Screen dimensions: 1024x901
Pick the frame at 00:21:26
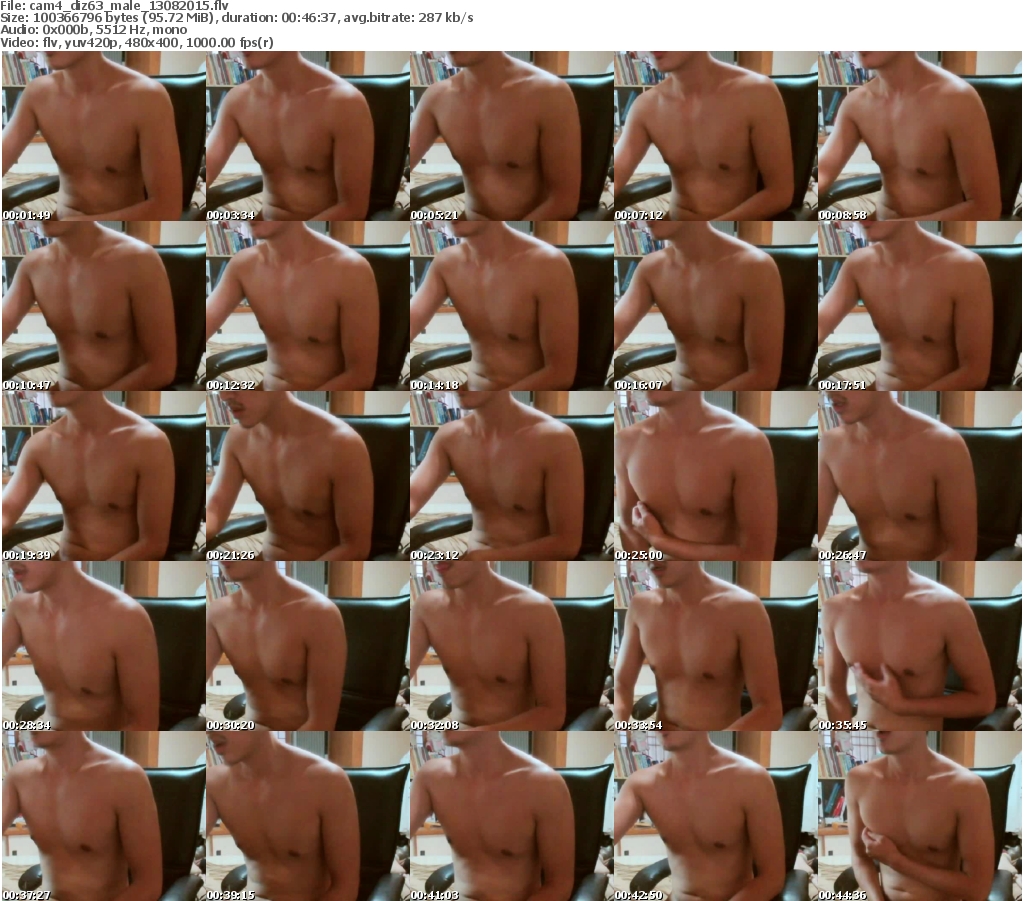(x=308, y=476)
